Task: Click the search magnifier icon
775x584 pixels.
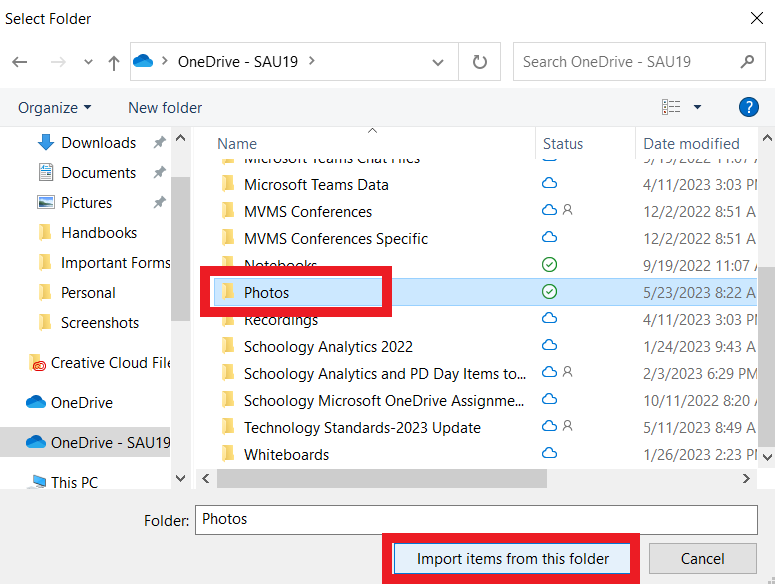Action: coord(747,61)
